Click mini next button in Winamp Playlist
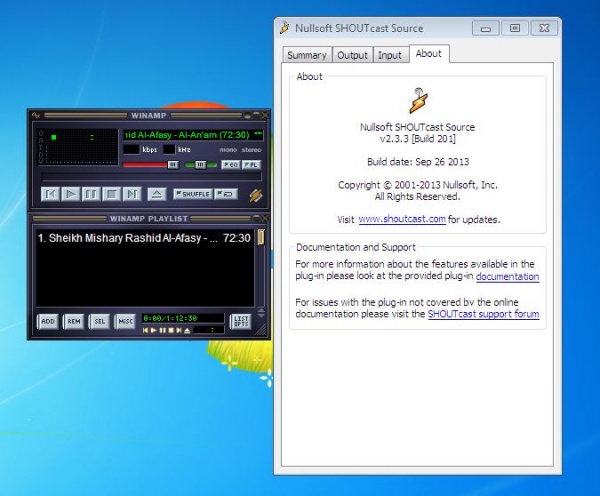 pos(179,330)
